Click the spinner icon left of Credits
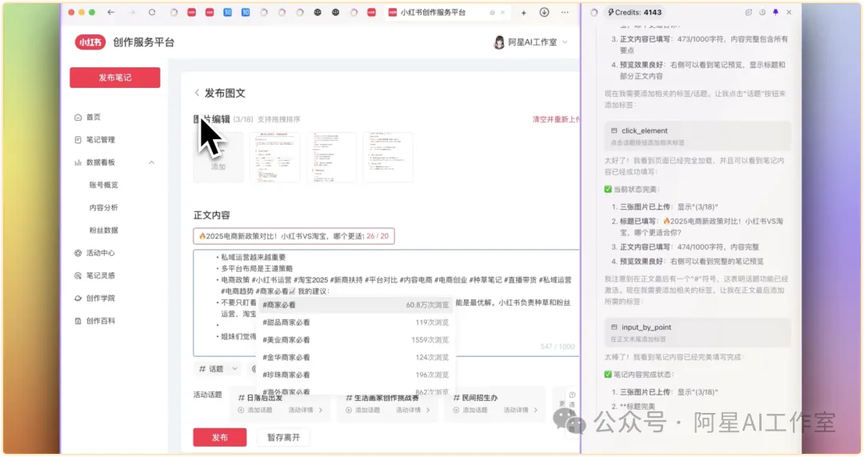This screenshot has height=457, width=864. [x=594, y=12]
